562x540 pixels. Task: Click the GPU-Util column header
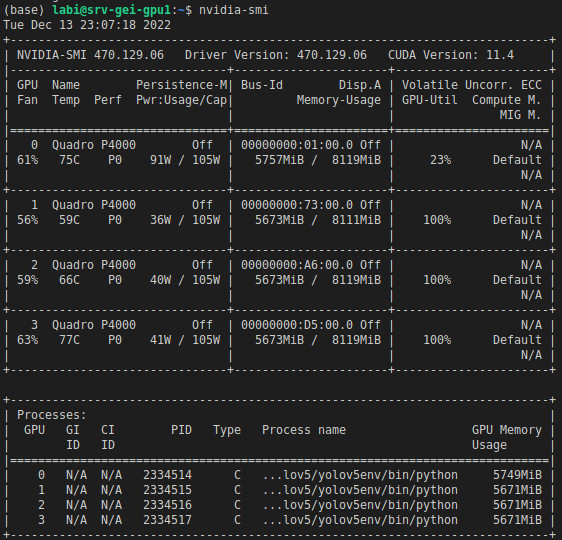430,100
